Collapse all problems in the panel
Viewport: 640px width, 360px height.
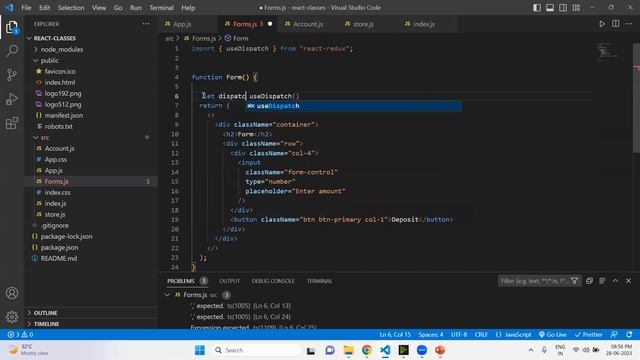[x=589, y=281]
